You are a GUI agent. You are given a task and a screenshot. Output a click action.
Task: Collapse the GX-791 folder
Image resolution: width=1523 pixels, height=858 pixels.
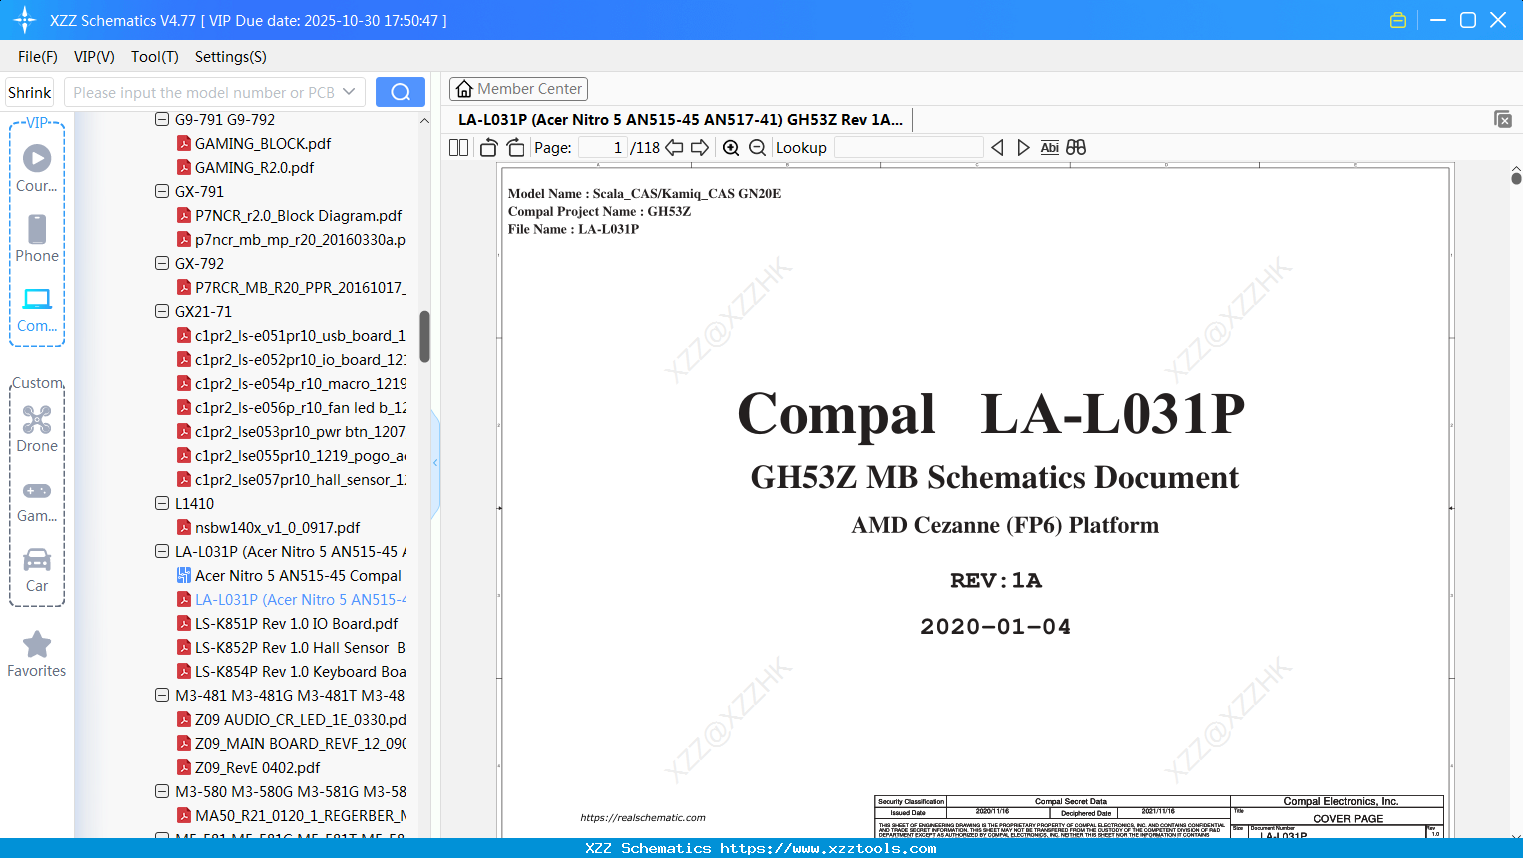point(162,191)
